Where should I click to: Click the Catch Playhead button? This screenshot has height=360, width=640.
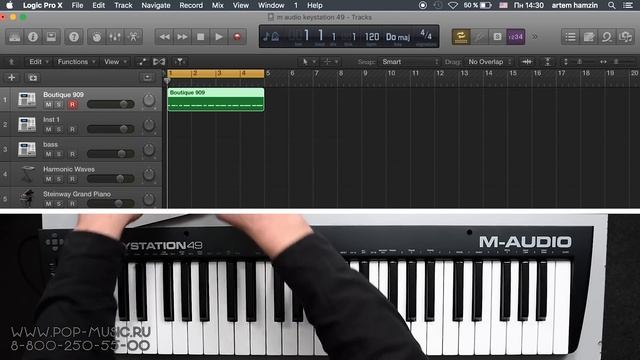tap(179, 62)
